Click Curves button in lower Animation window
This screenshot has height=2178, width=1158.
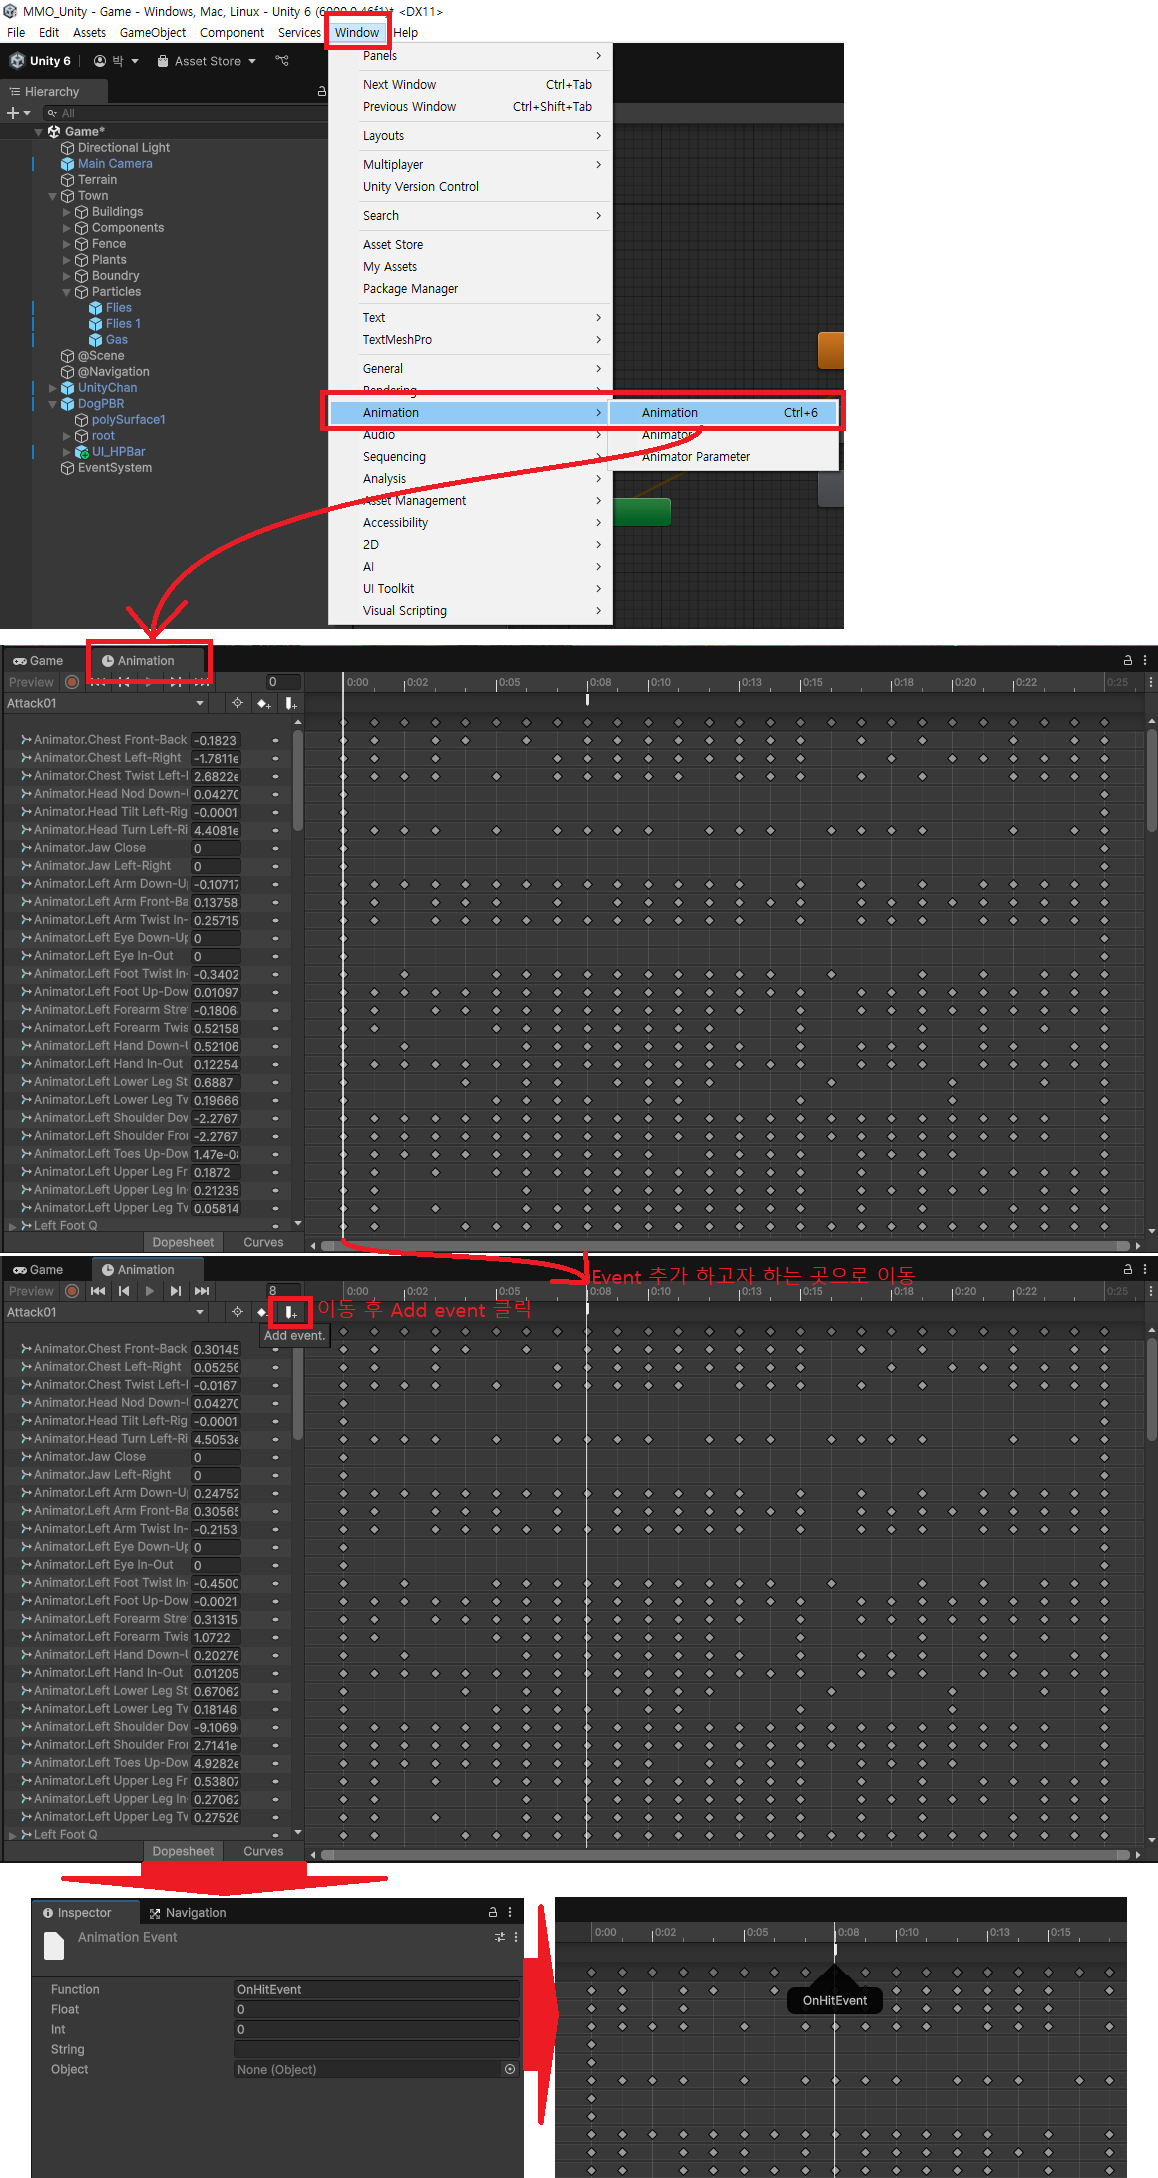pyautogui.click(x=263, y=1851)
